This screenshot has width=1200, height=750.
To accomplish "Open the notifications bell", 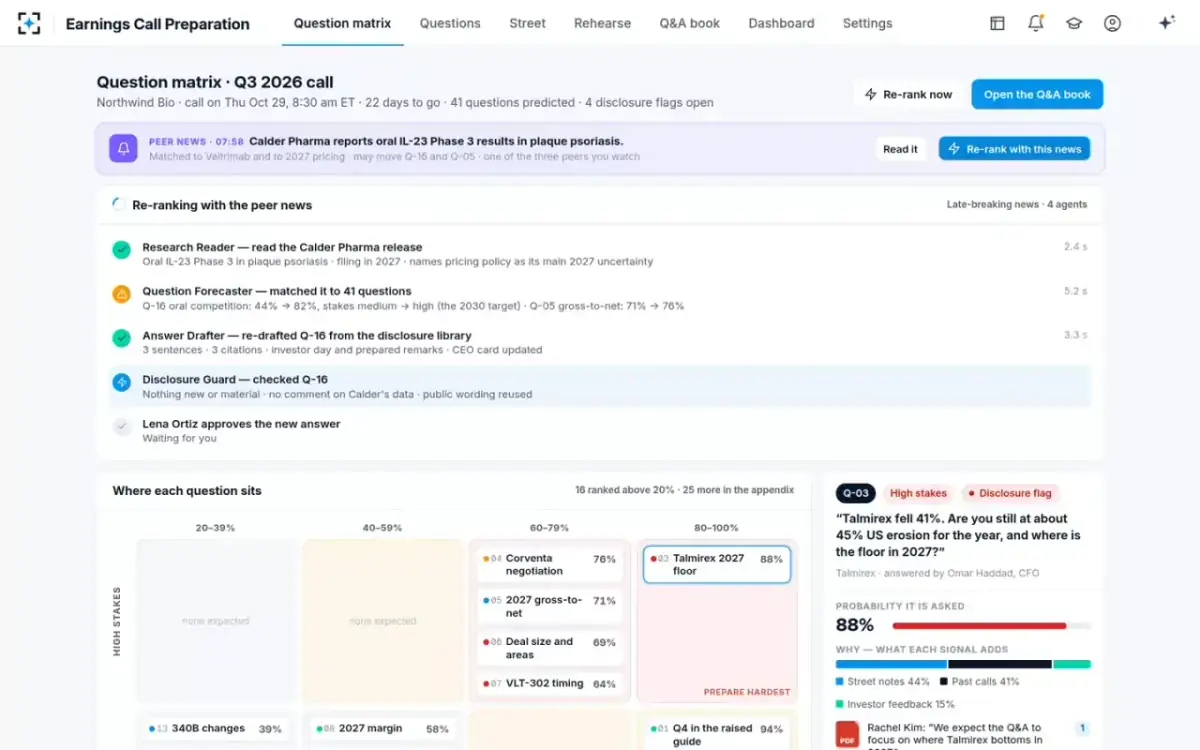I will tap(1036, 23).
